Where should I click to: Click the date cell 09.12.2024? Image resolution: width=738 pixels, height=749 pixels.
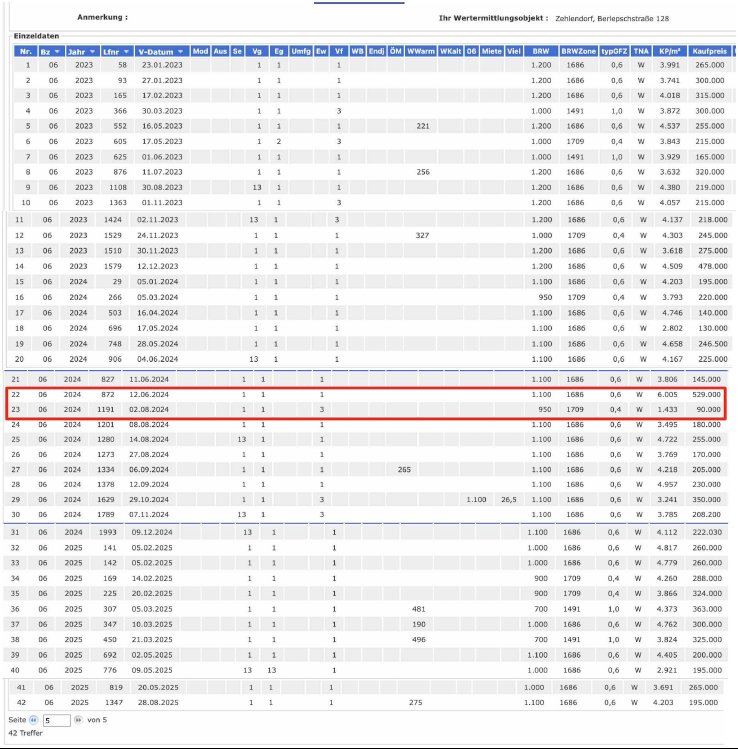point(152,532)
